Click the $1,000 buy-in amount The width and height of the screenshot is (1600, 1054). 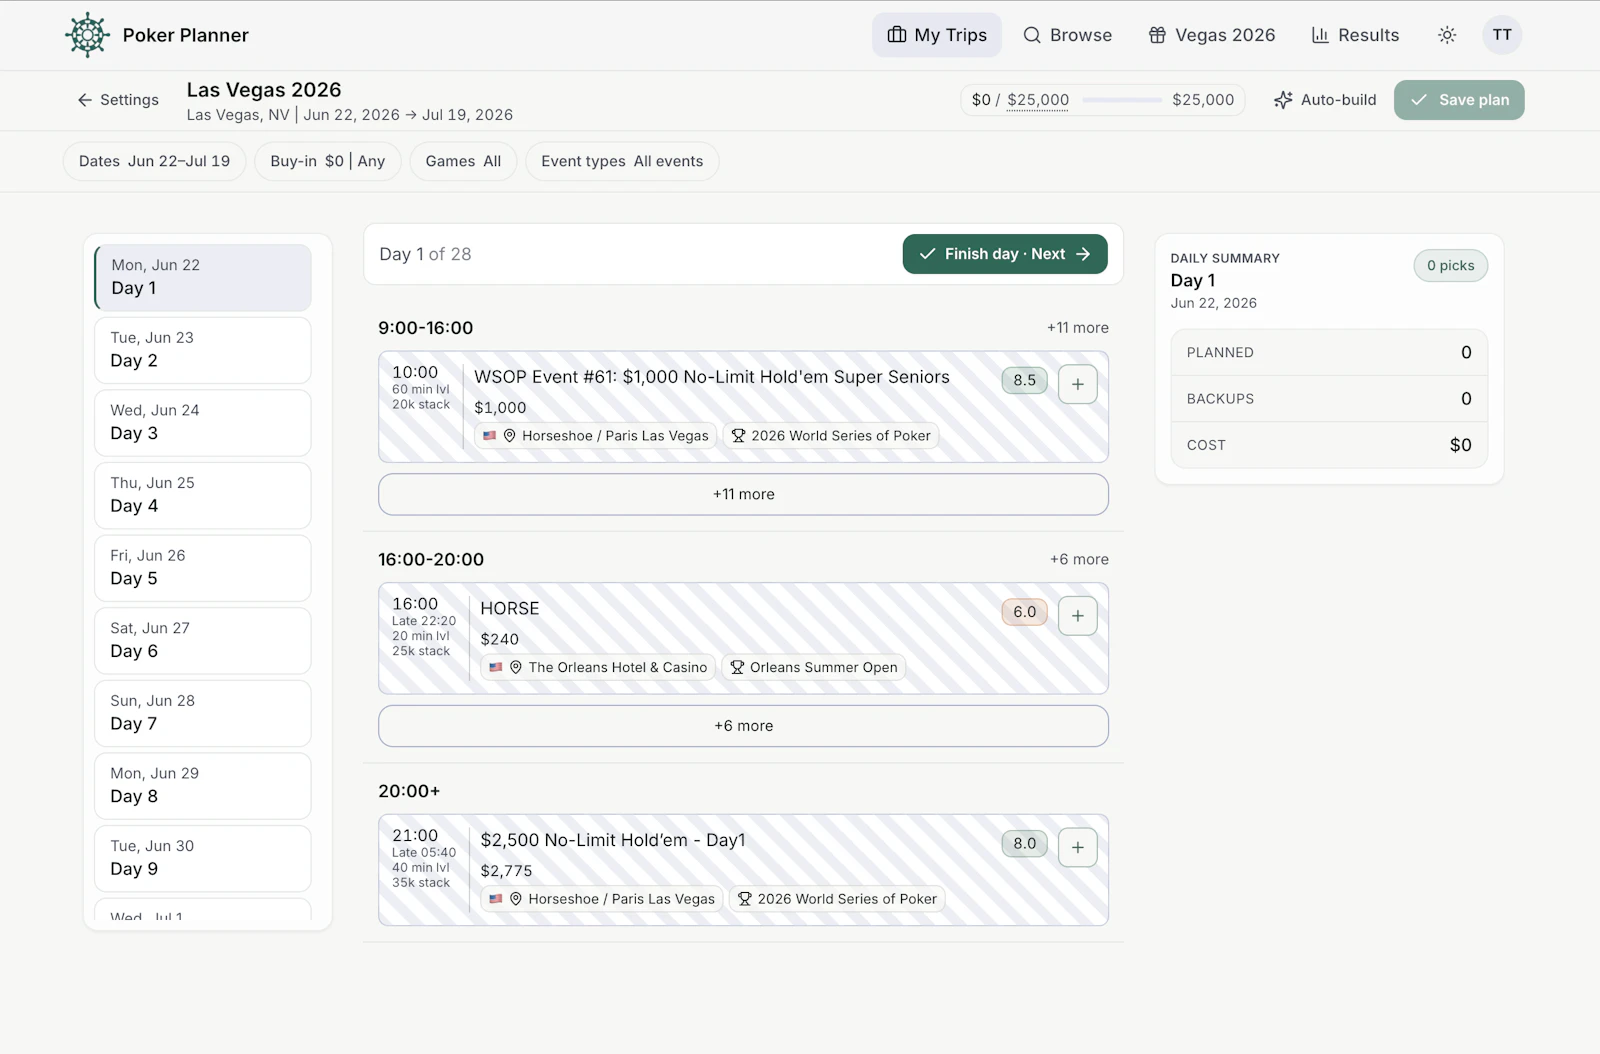pos(500,408)
